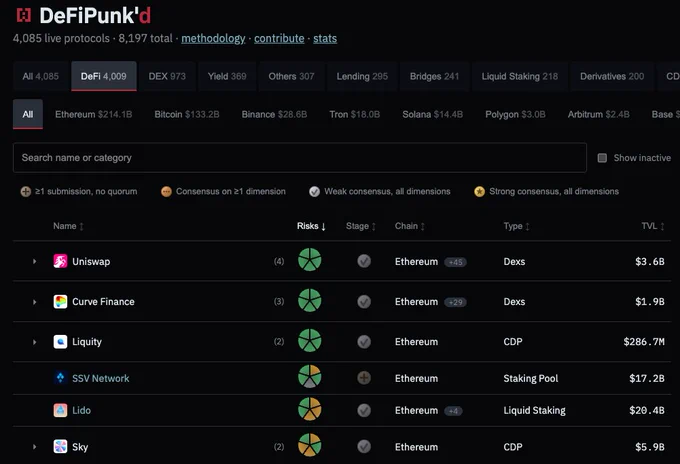Filter by Binance $28.6B chain
Viewport: 680px width, 464px height.
coord(274,114)
